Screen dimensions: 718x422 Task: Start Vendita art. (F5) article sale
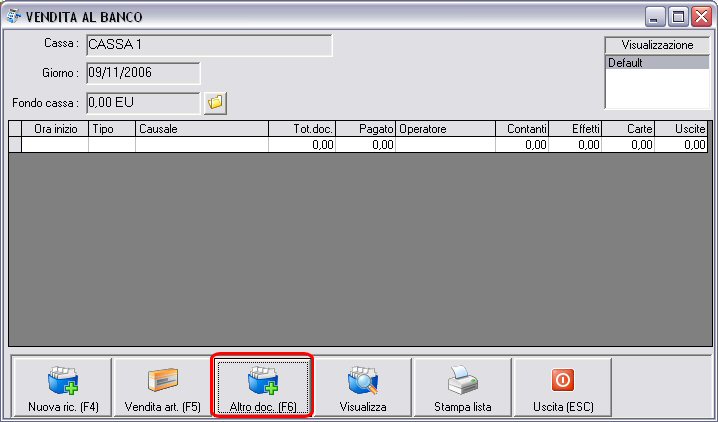pyautogui.click(x=163, y=387)
